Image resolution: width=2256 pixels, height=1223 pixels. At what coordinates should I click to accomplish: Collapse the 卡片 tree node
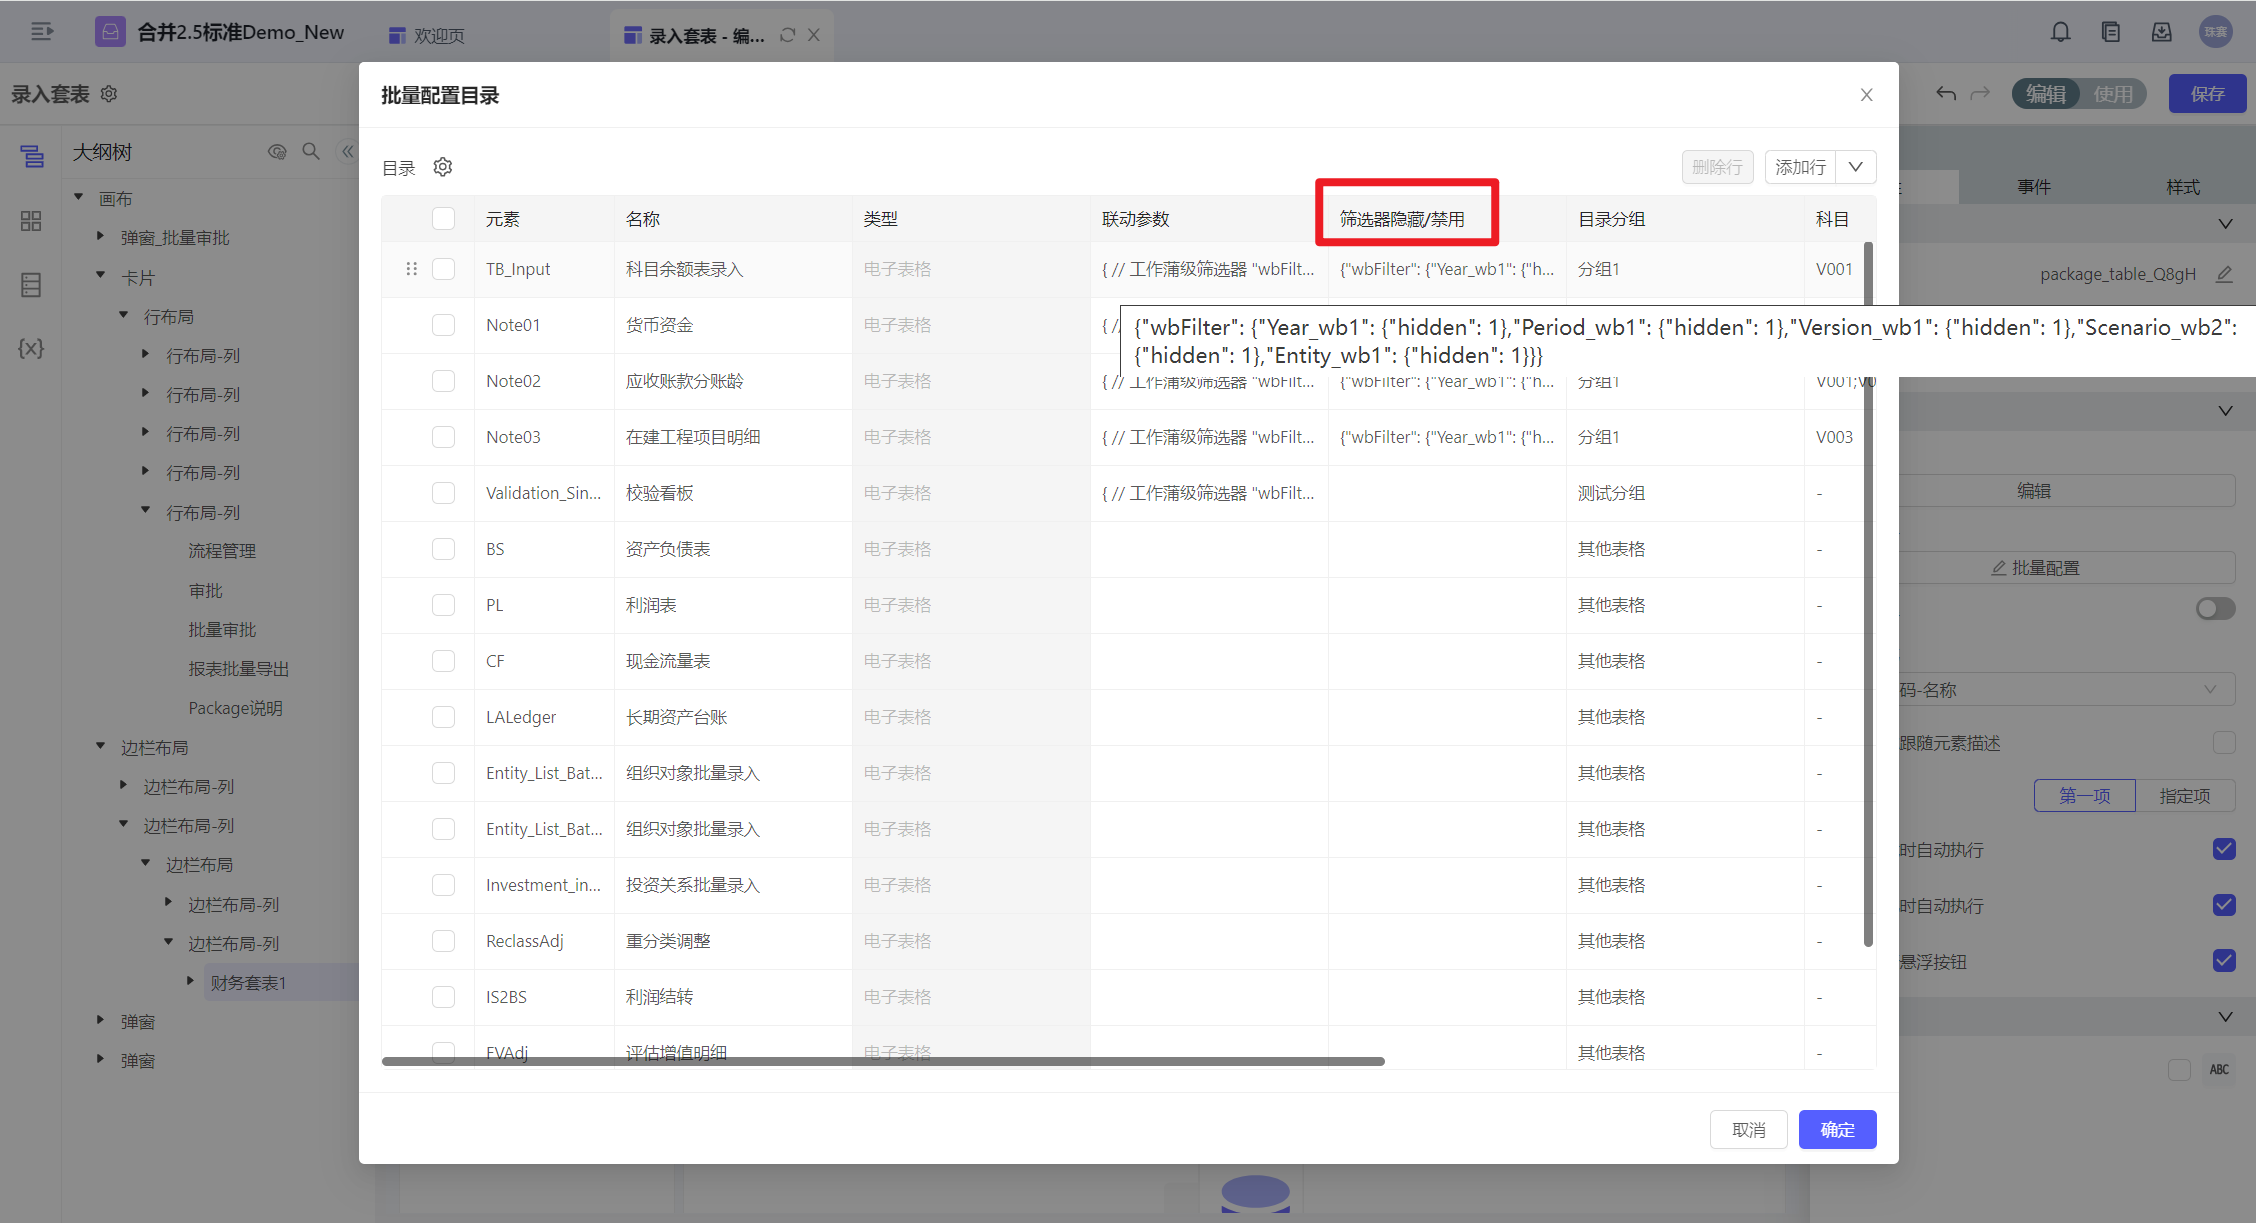point(100,276)
